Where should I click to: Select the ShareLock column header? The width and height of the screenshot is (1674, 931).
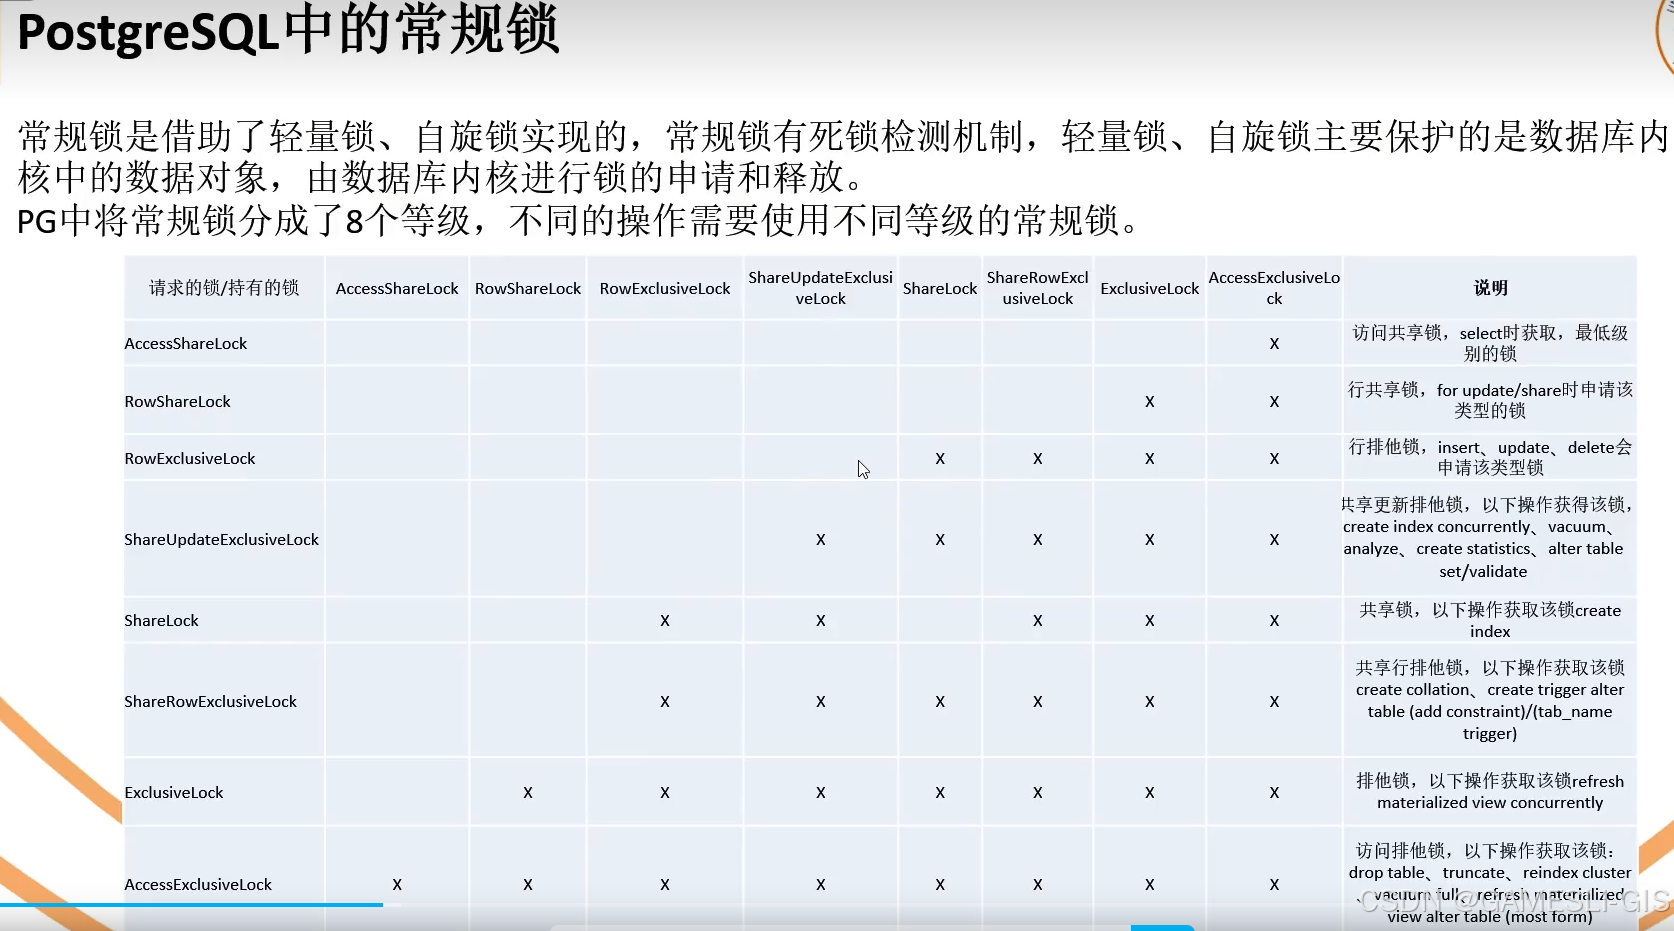coord(940,288)
